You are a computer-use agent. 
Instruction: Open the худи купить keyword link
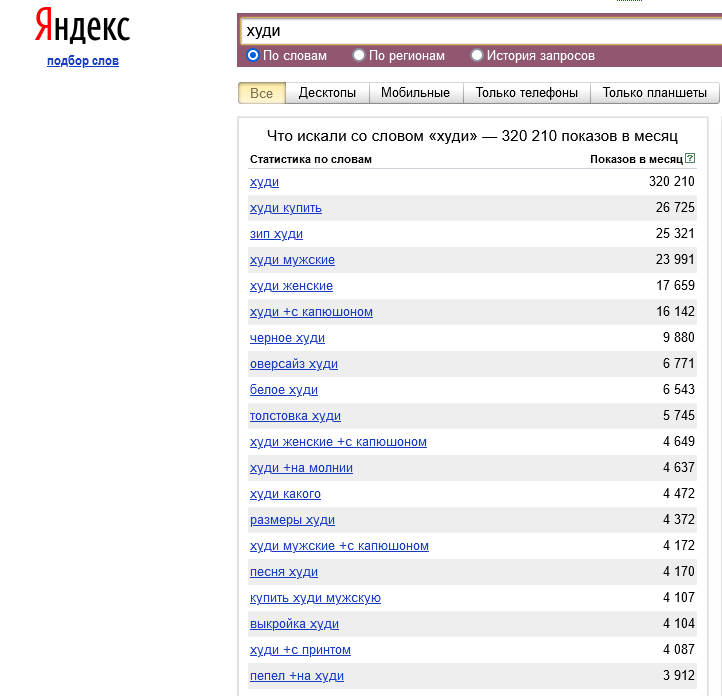coord(286,208)
